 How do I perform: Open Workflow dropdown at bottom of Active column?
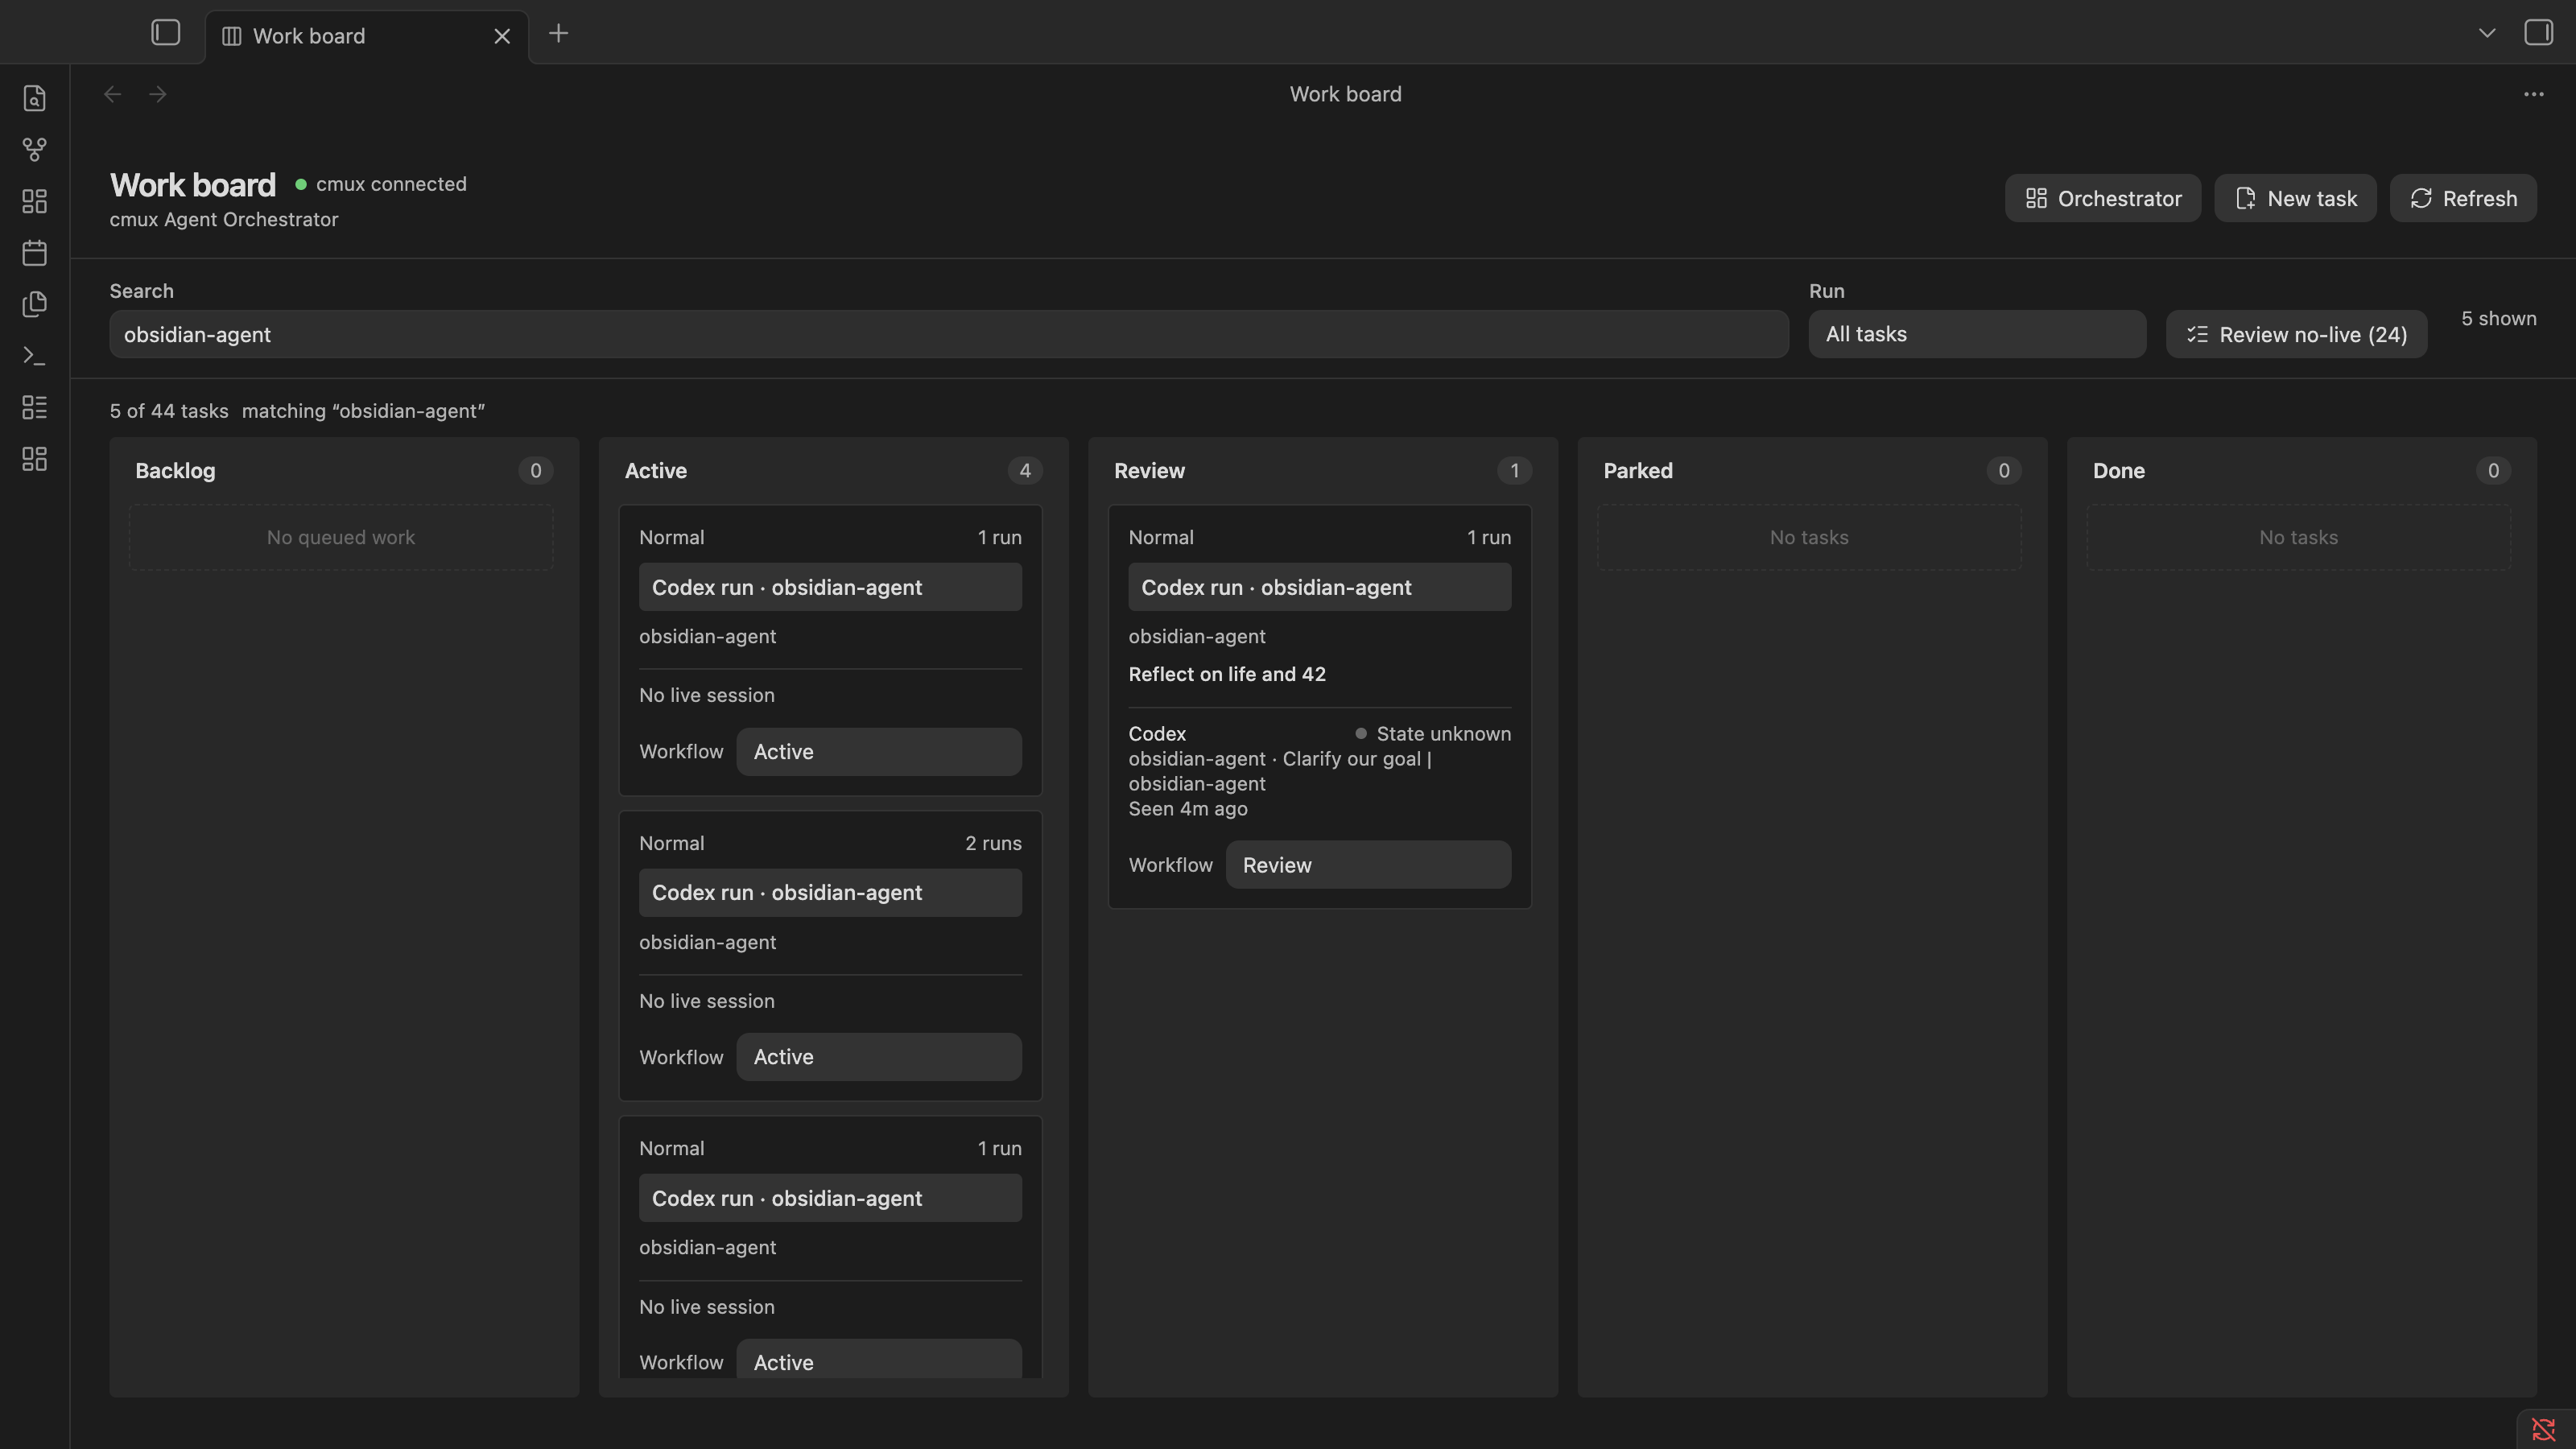coord(879,1360)
